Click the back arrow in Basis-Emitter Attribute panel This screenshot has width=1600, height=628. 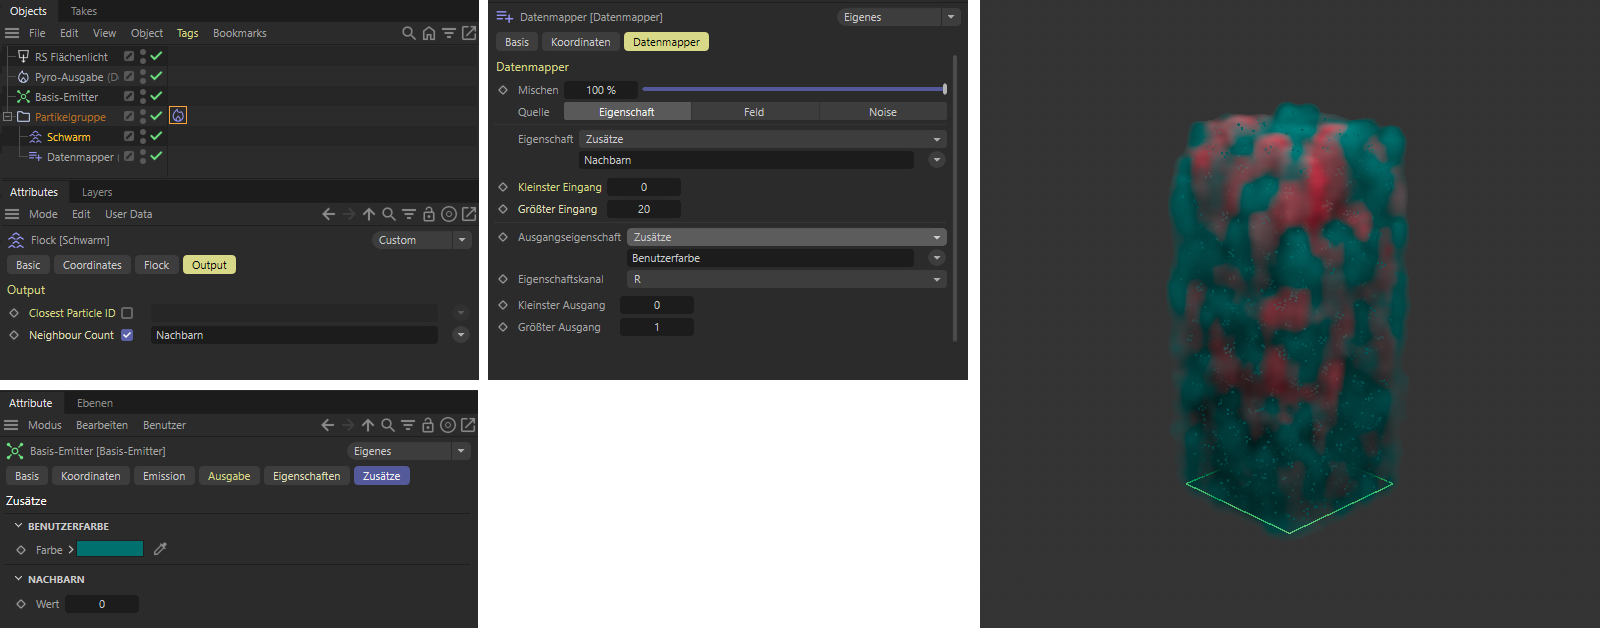point(327,425)
